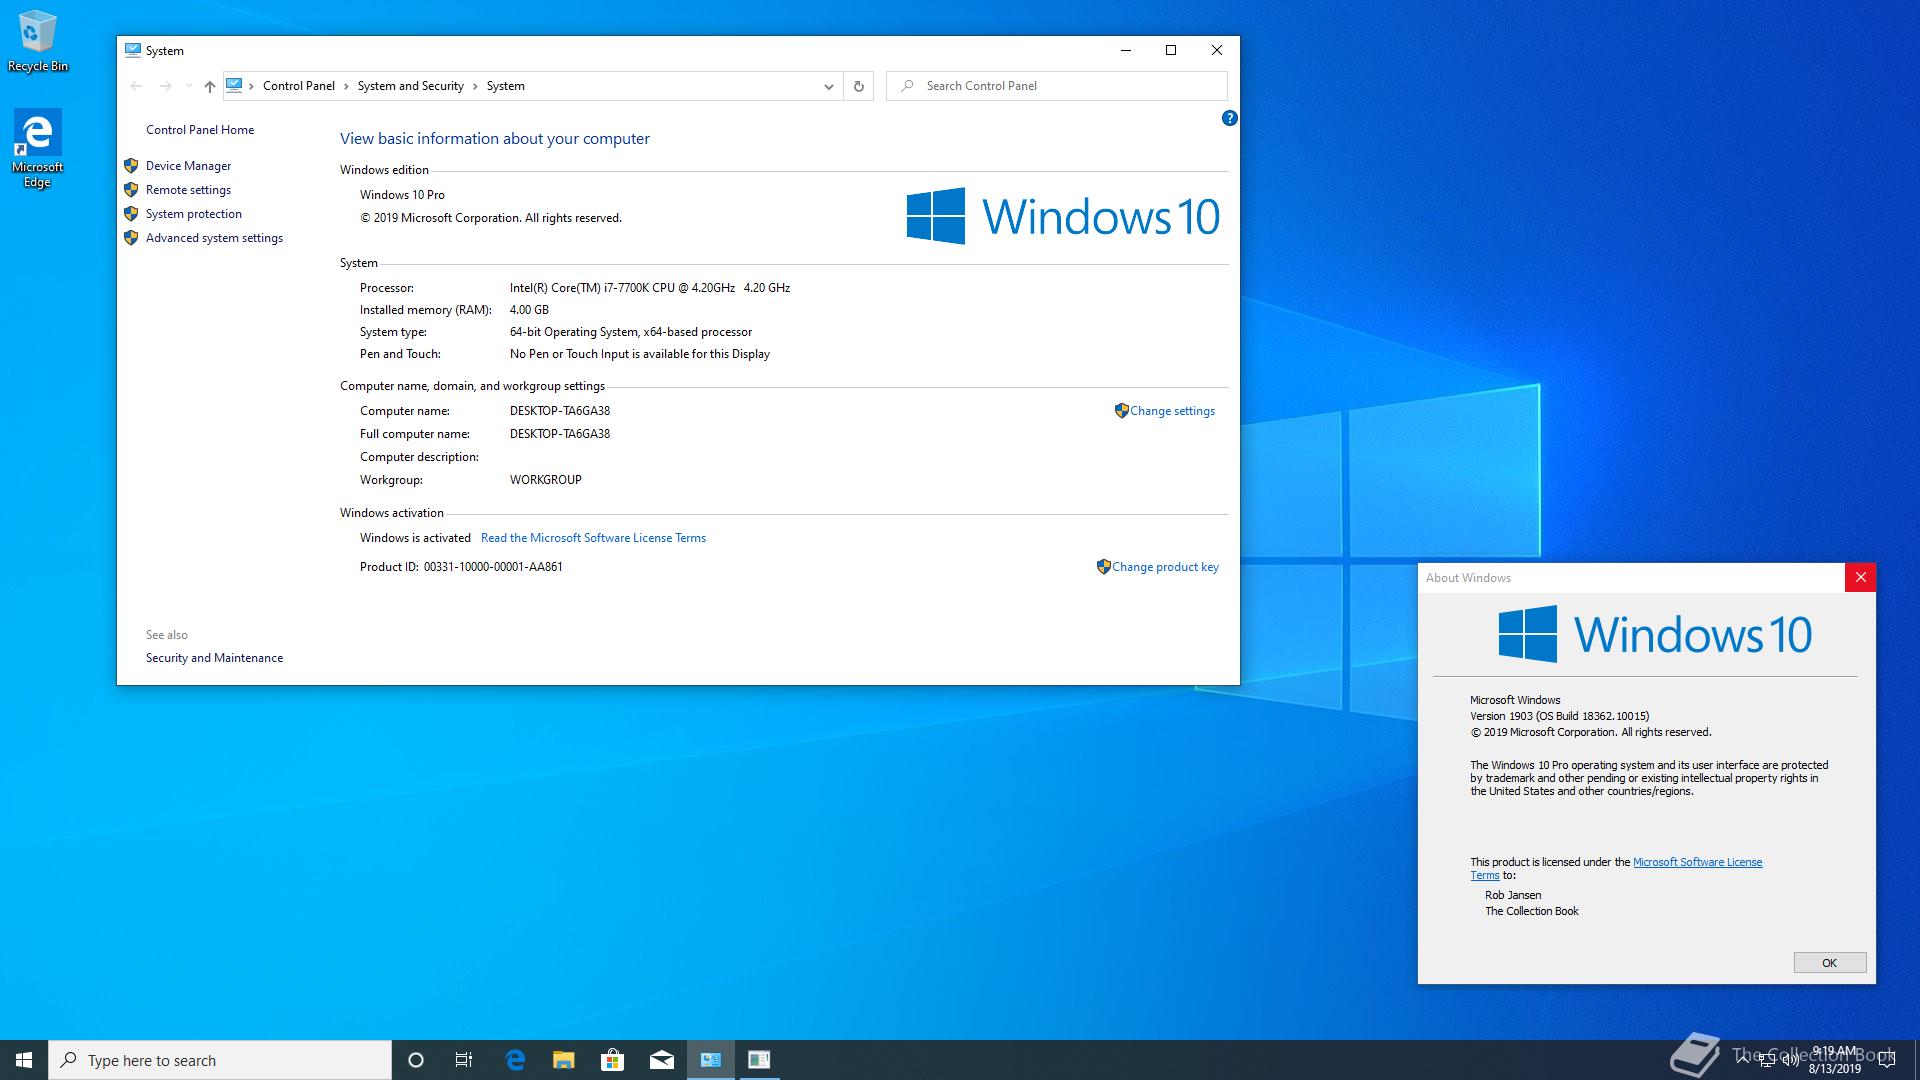Read the Microsoft Software License Terms link
This screenshot has height=1080, width=1920.
[593, 538]
